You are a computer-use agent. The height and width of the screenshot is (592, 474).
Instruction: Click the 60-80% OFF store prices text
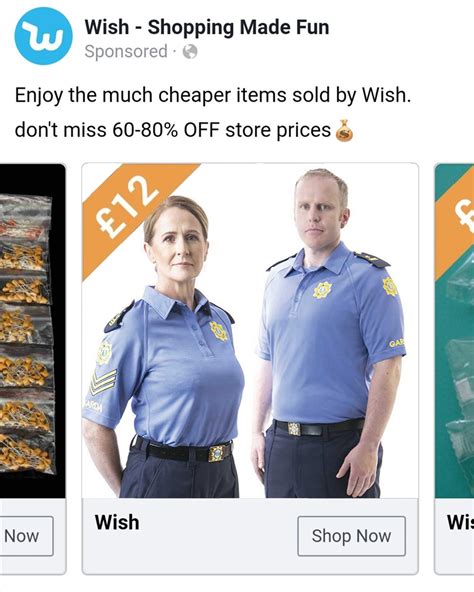point(221,130)
